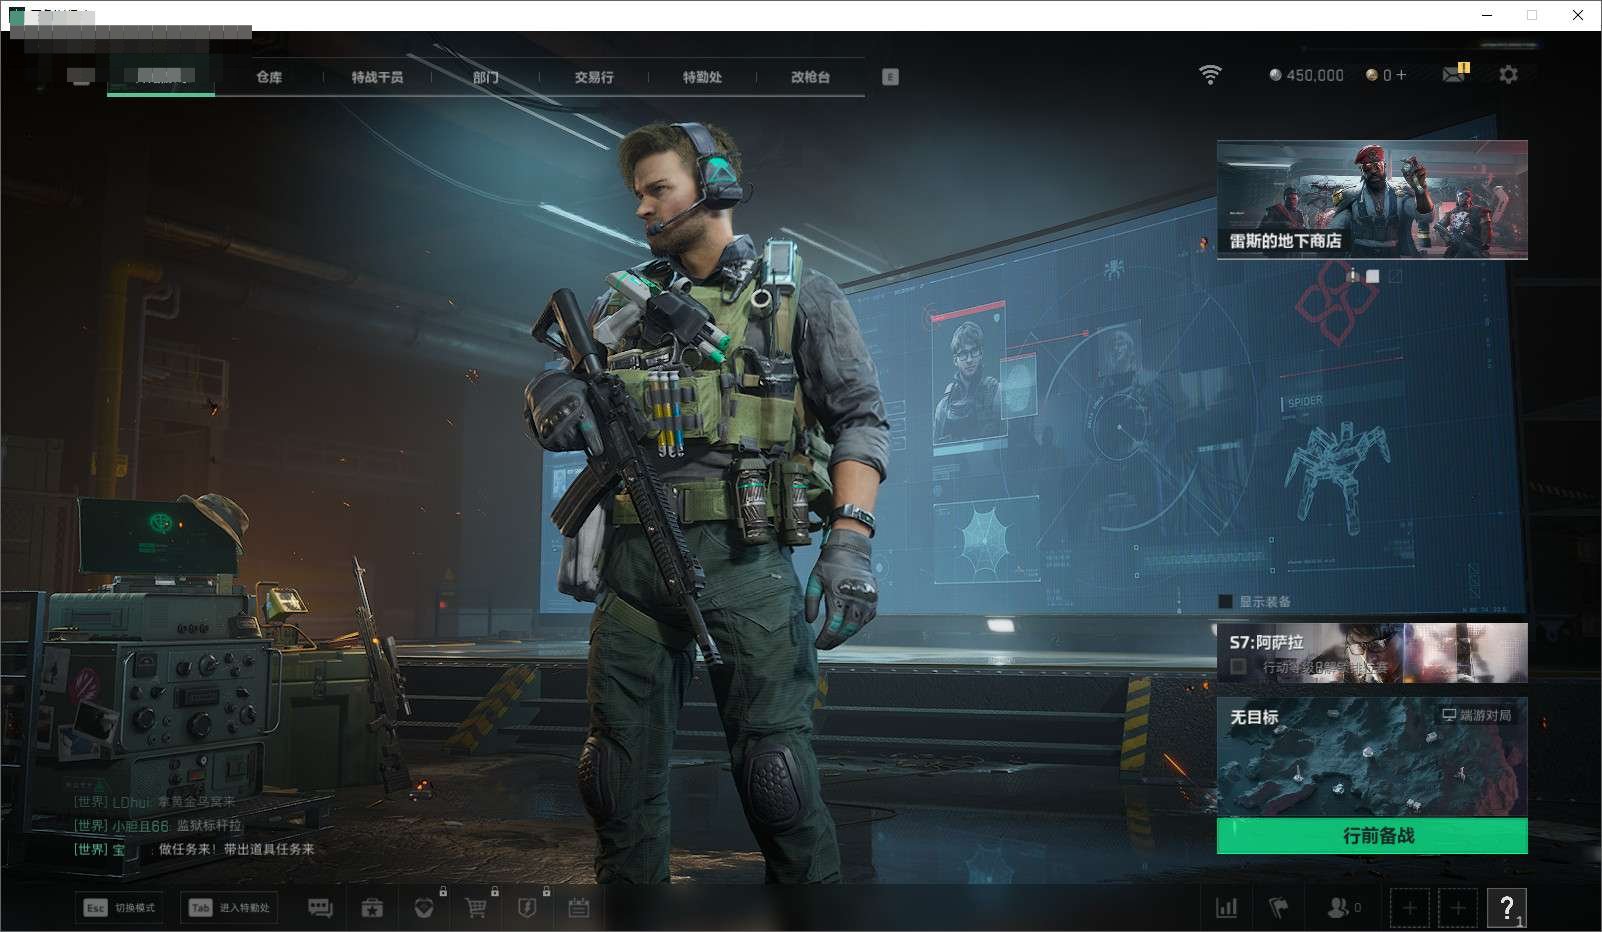The height and width of the screenshot is (932, 1602).
Task: Open the 仓库 tab
Action: [x=269, y=77]
